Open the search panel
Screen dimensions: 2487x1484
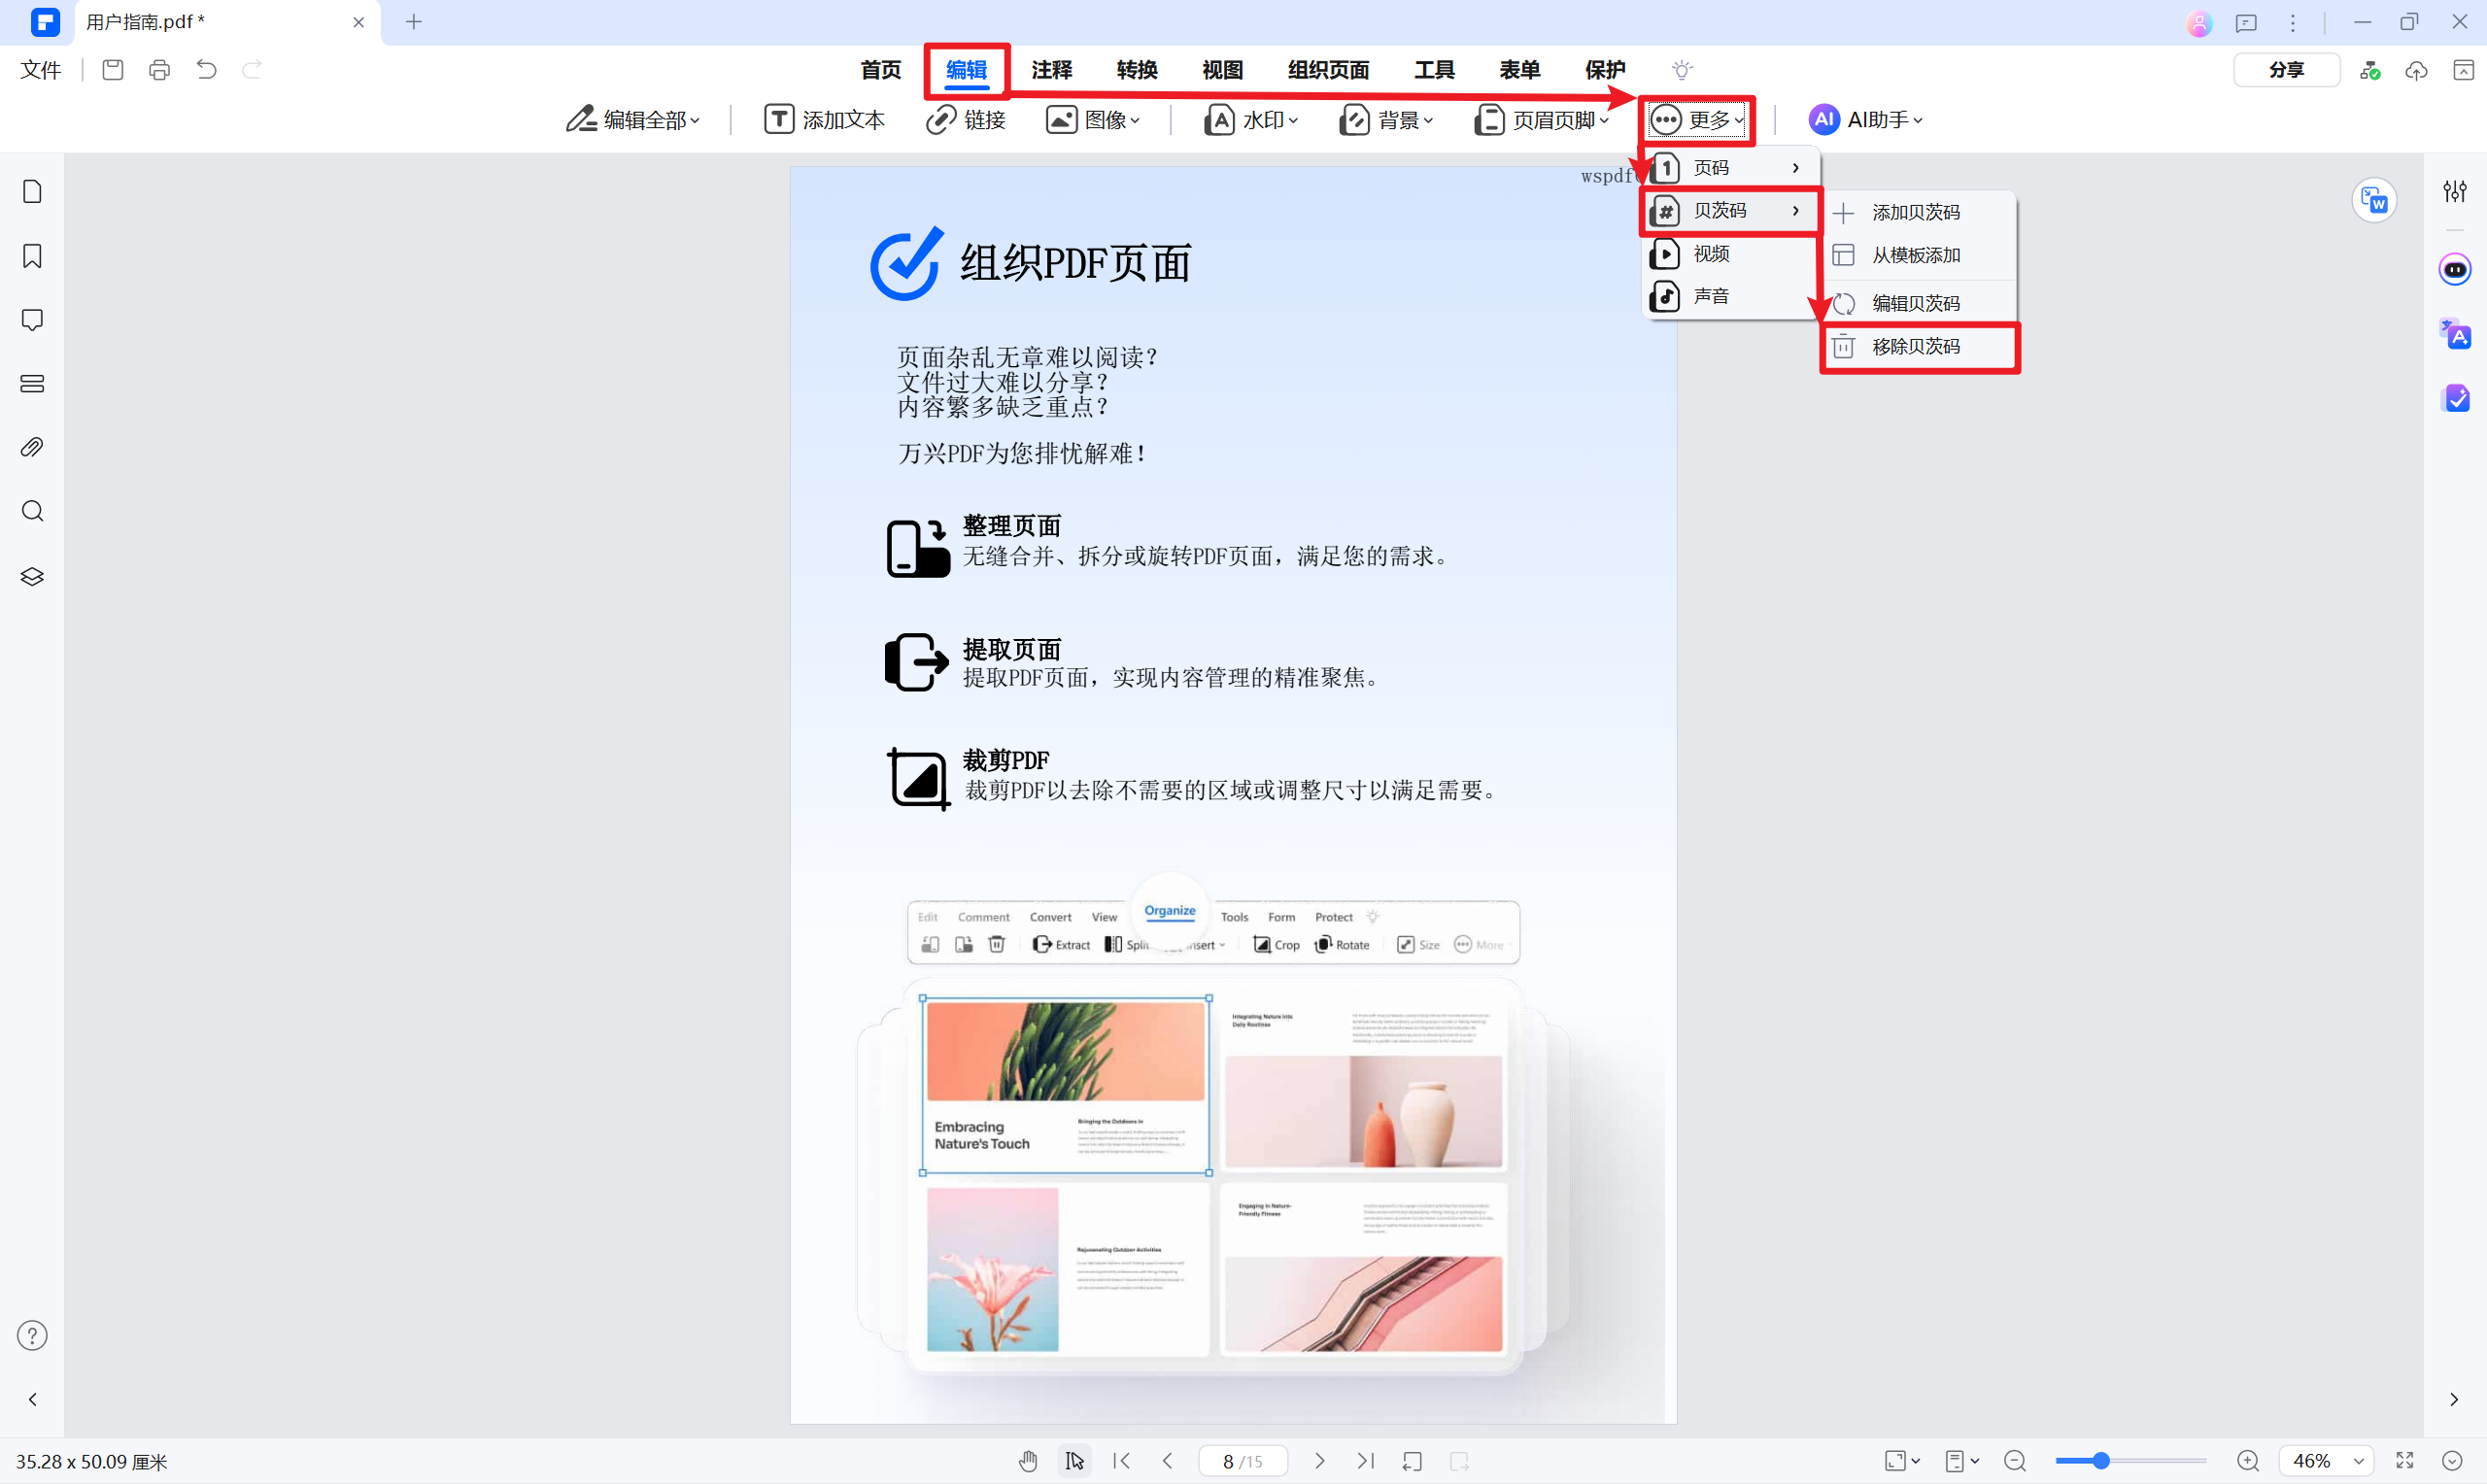click(31, 511)
